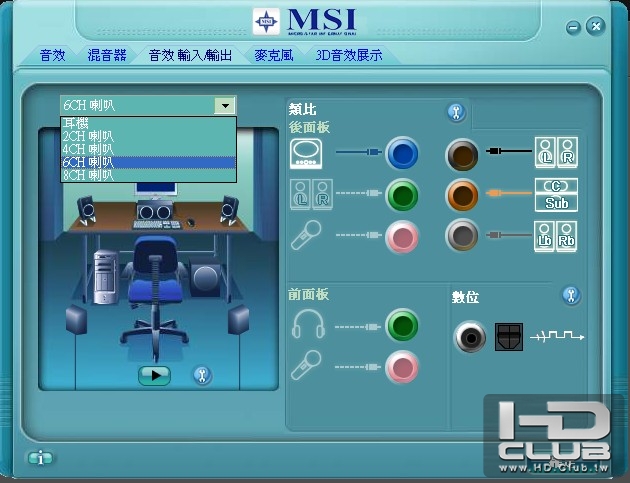Choose 8CH 喇叭 option
Viewport: 630px width, 483px height.
[148, 175]
